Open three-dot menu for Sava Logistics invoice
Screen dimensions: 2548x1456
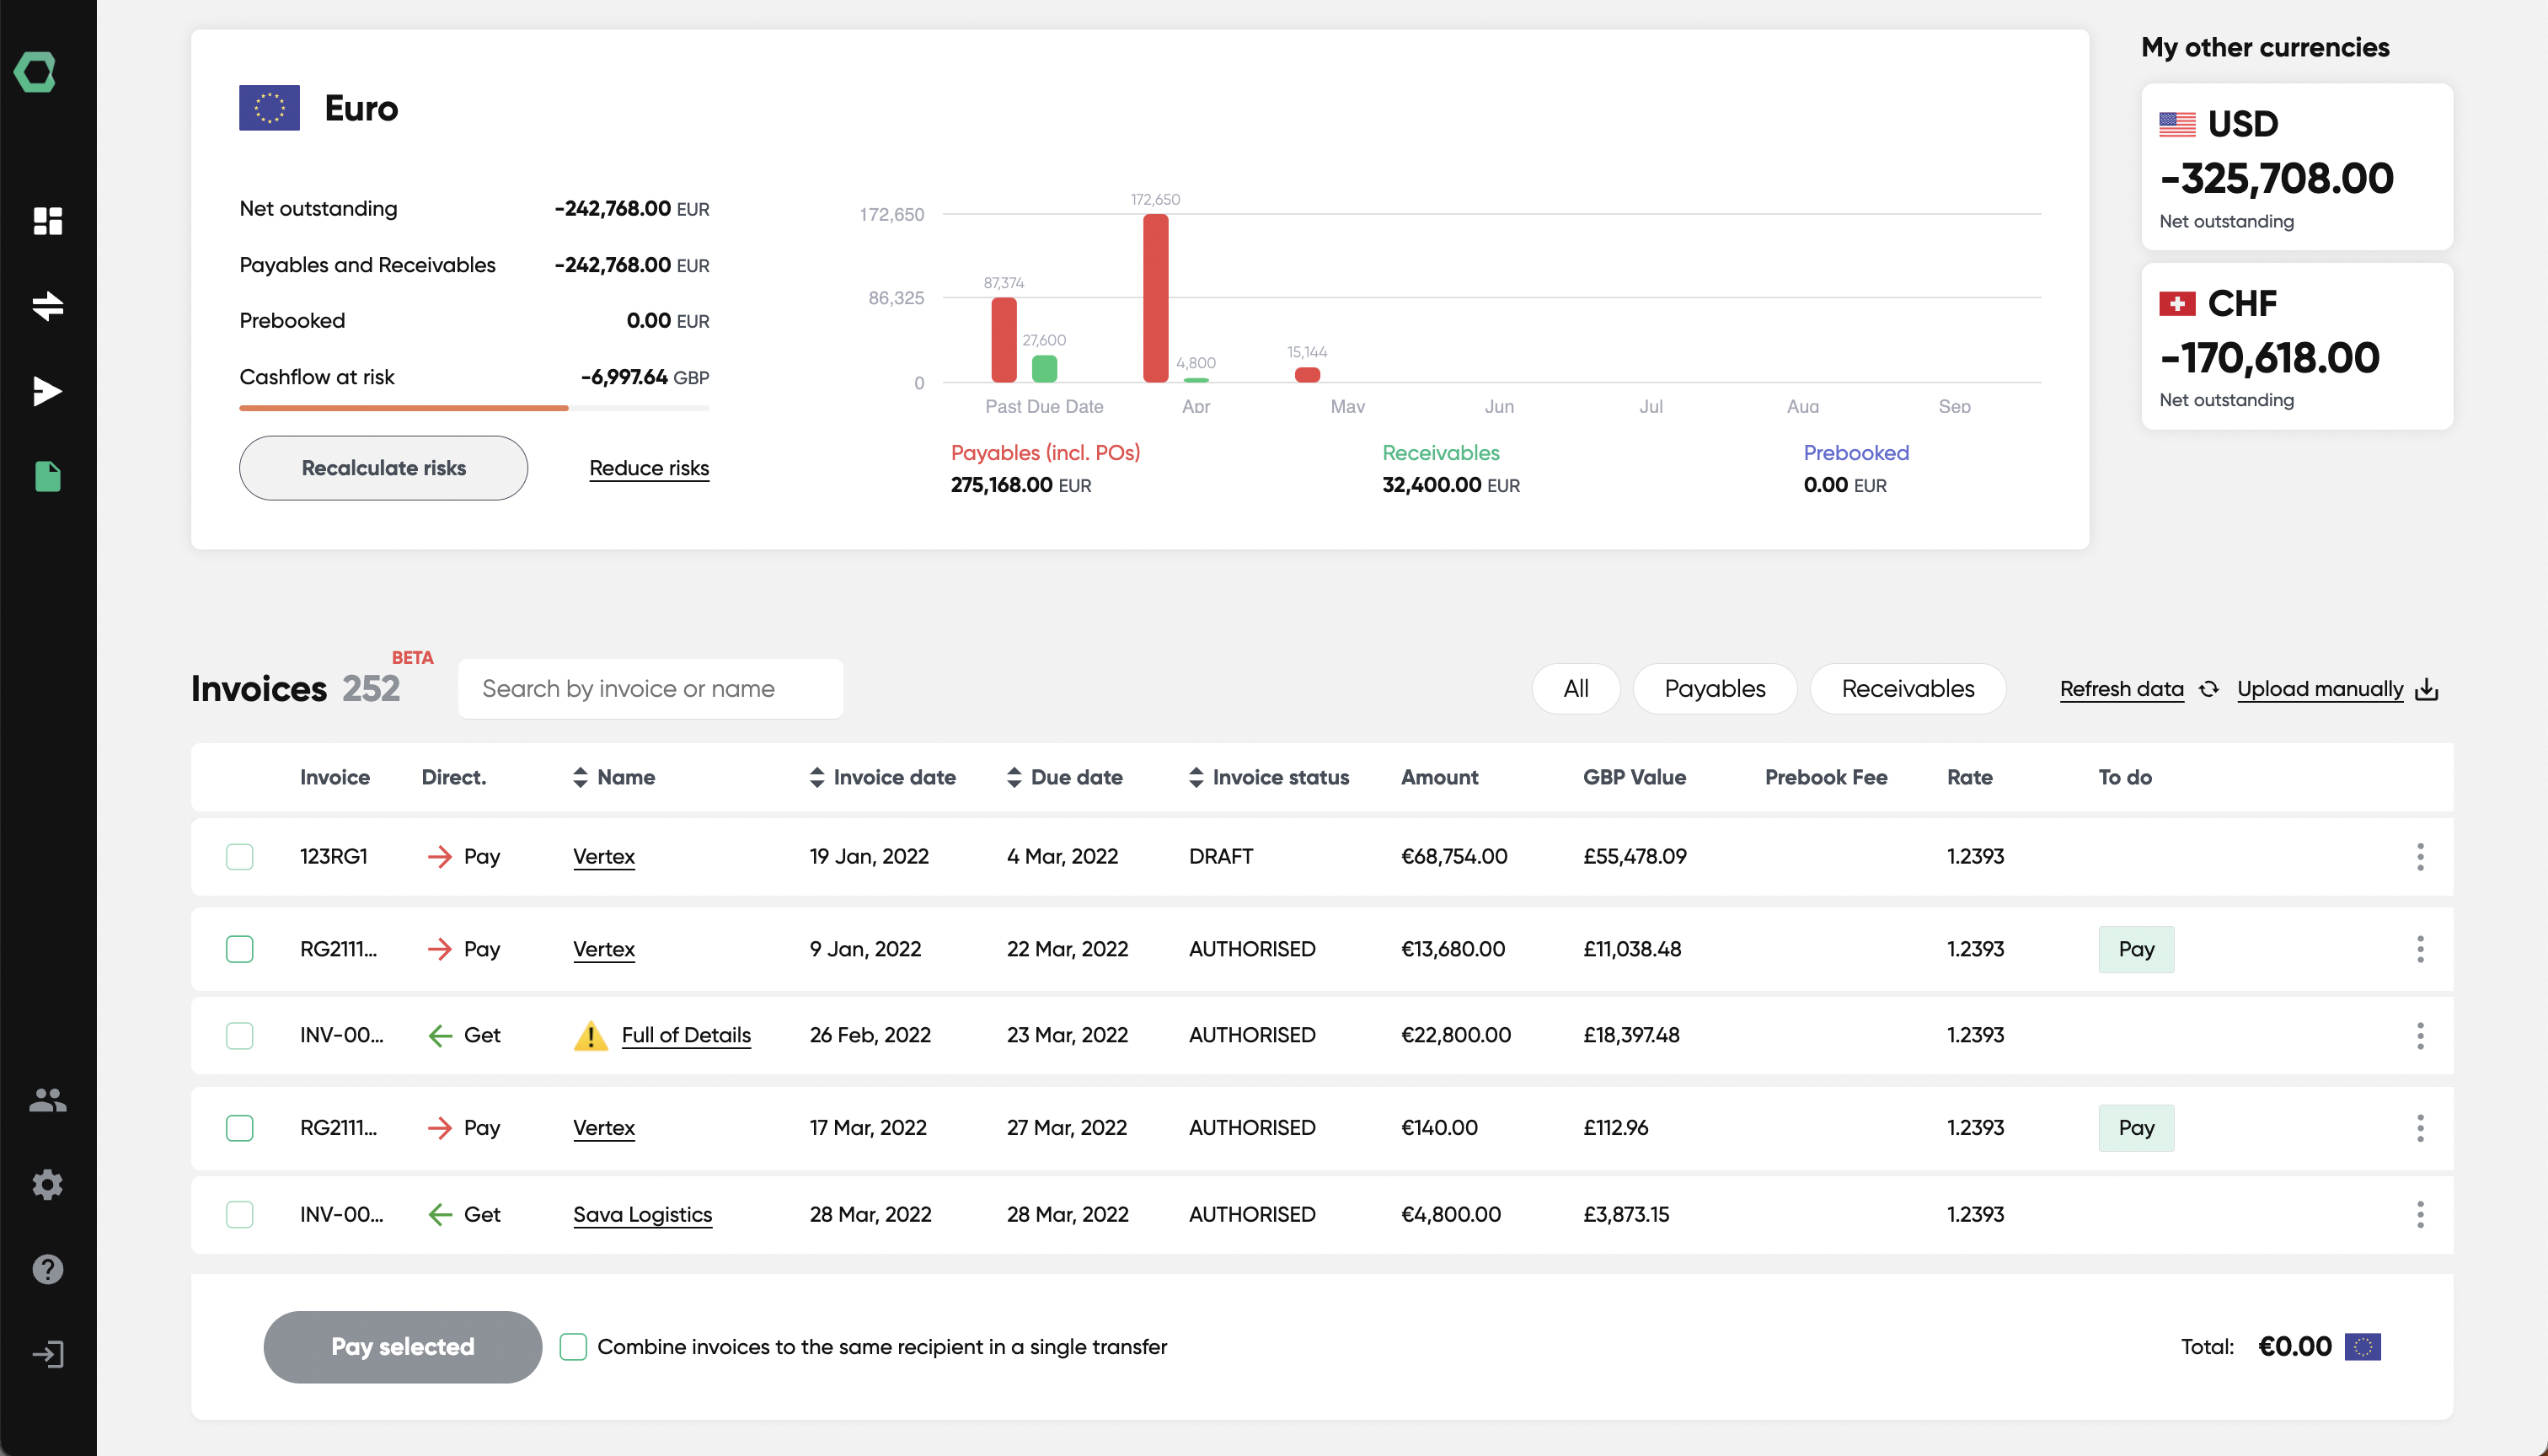(x=2420, y=1212)
